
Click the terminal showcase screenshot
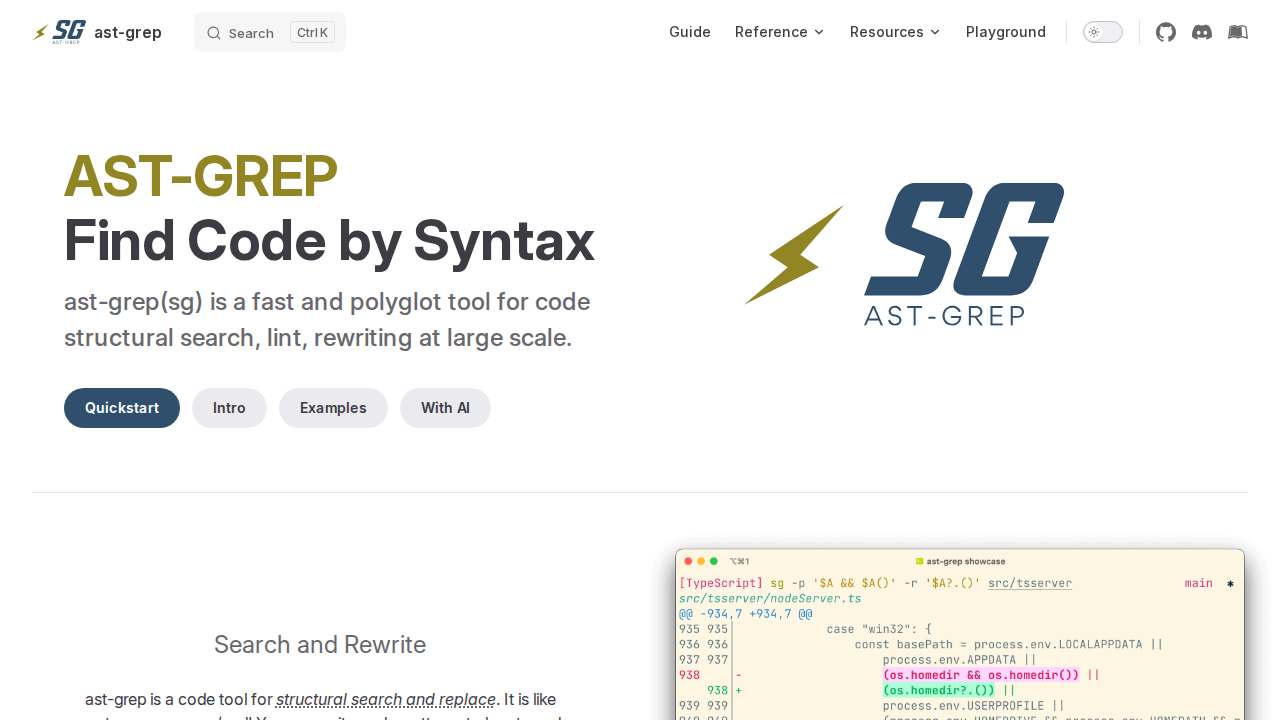pyautogui.click(x=960, y=640)
